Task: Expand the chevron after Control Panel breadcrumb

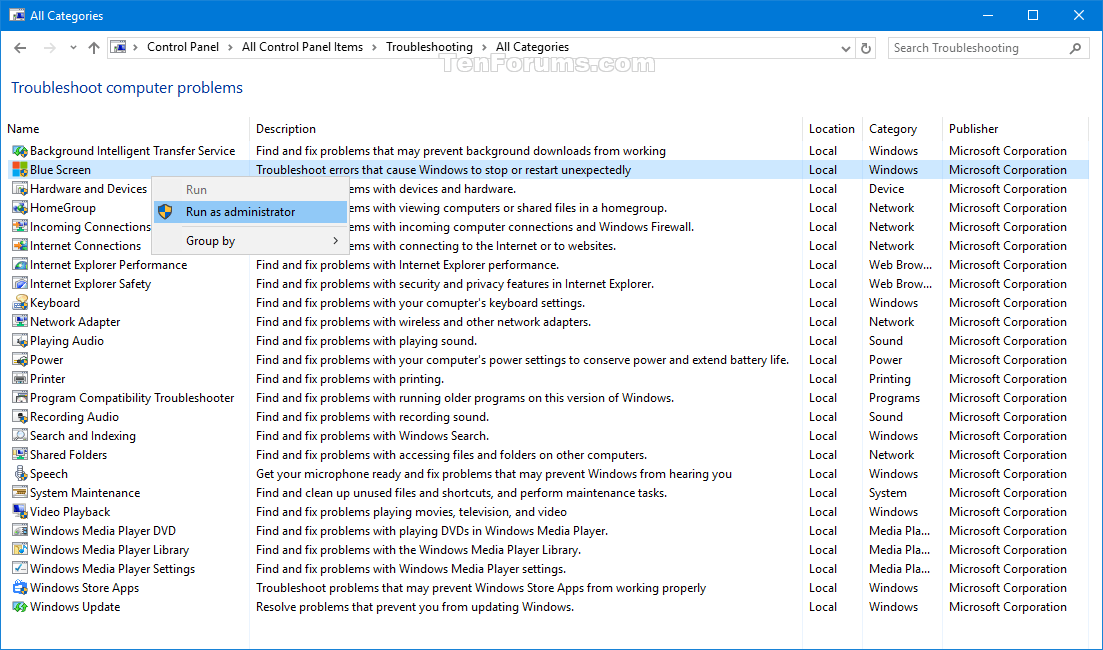Action: tap(231, 47)
